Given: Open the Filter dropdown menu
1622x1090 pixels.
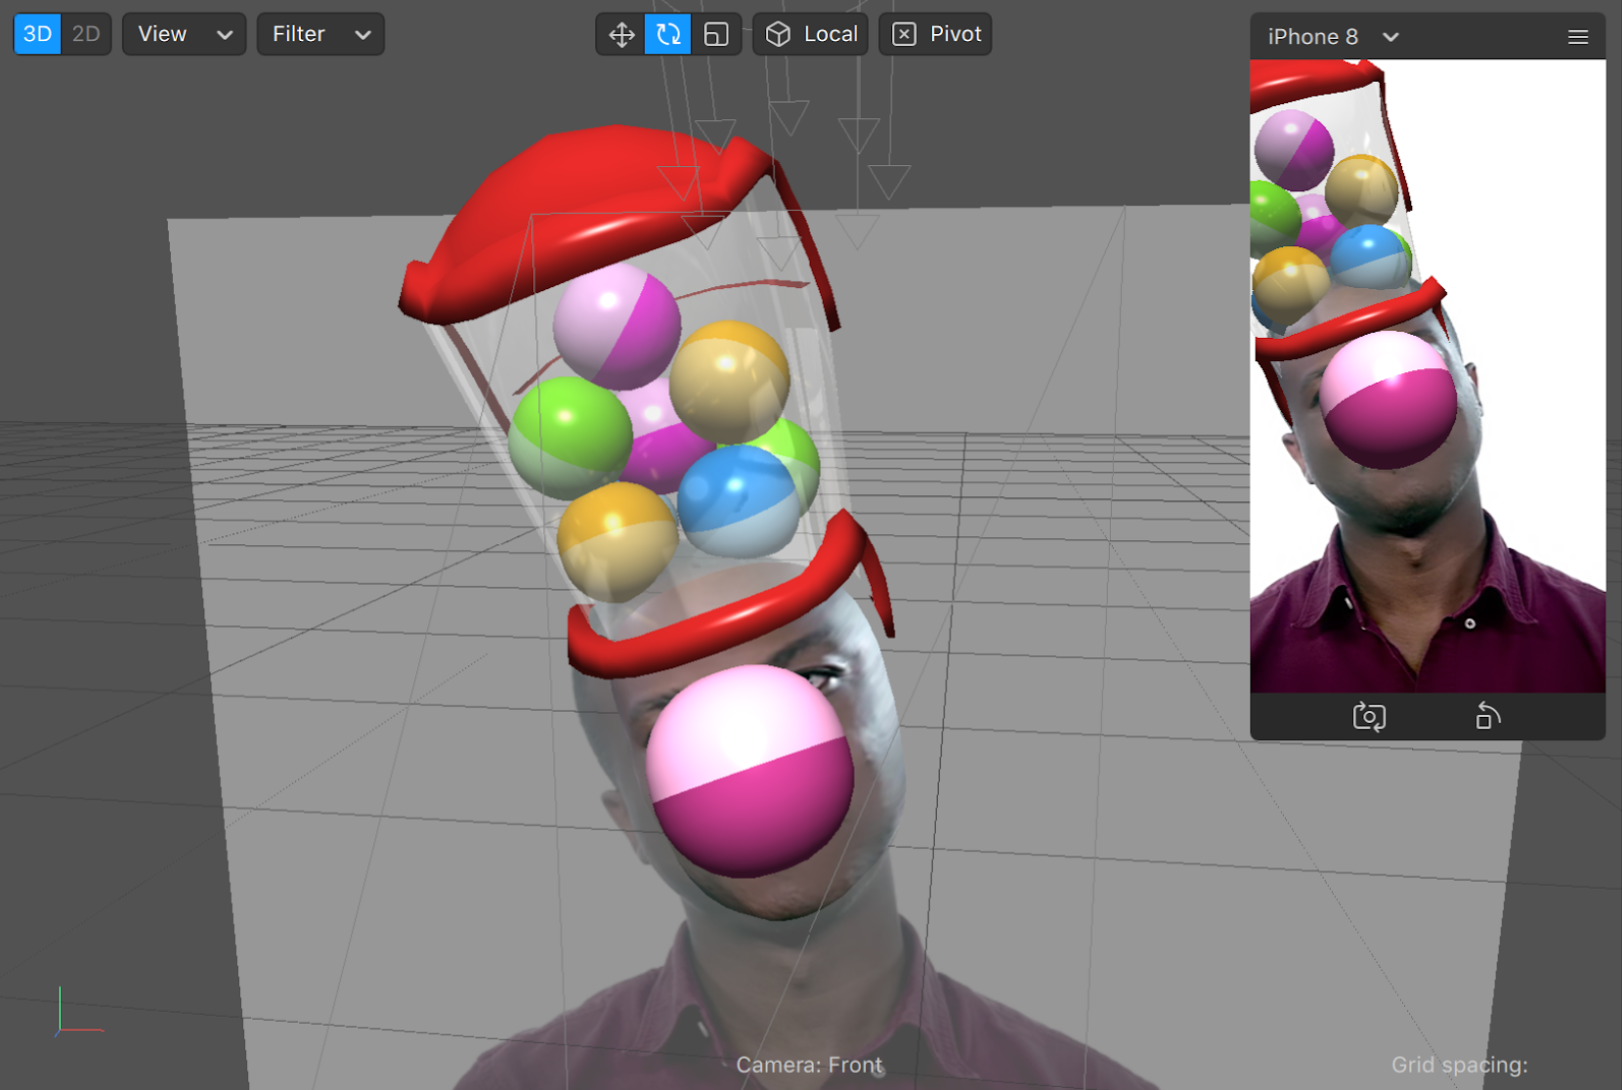Looking at the screenshot, I should point(320,34).
